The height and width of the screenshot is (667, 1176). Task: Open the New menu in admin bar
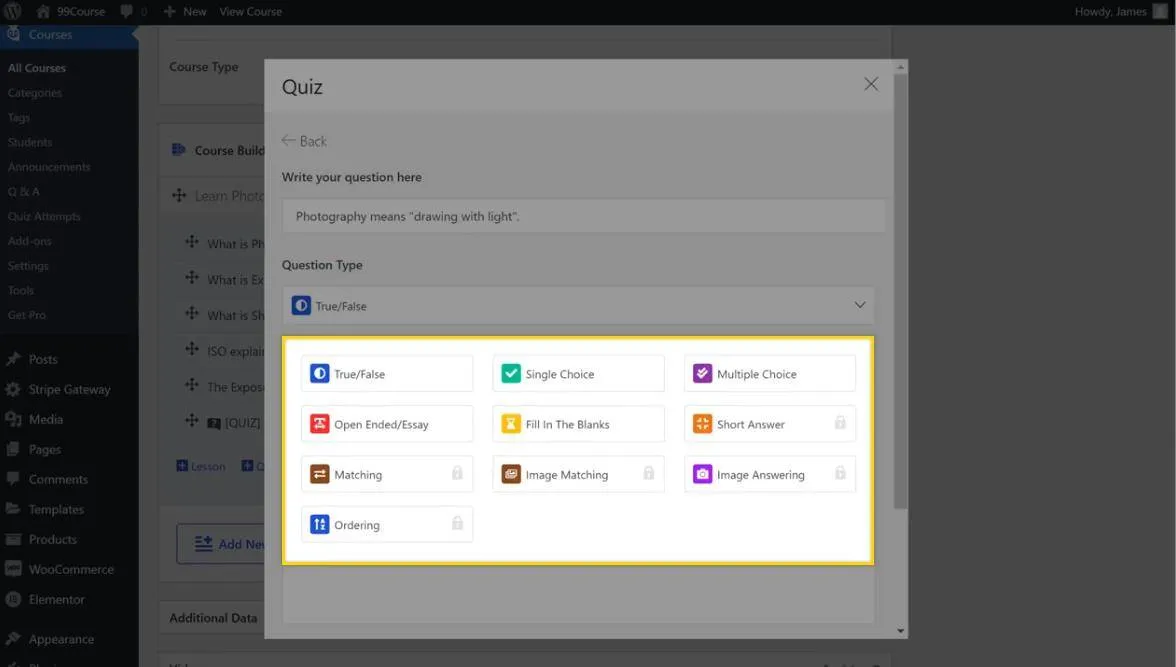click(x=185, y=12)
